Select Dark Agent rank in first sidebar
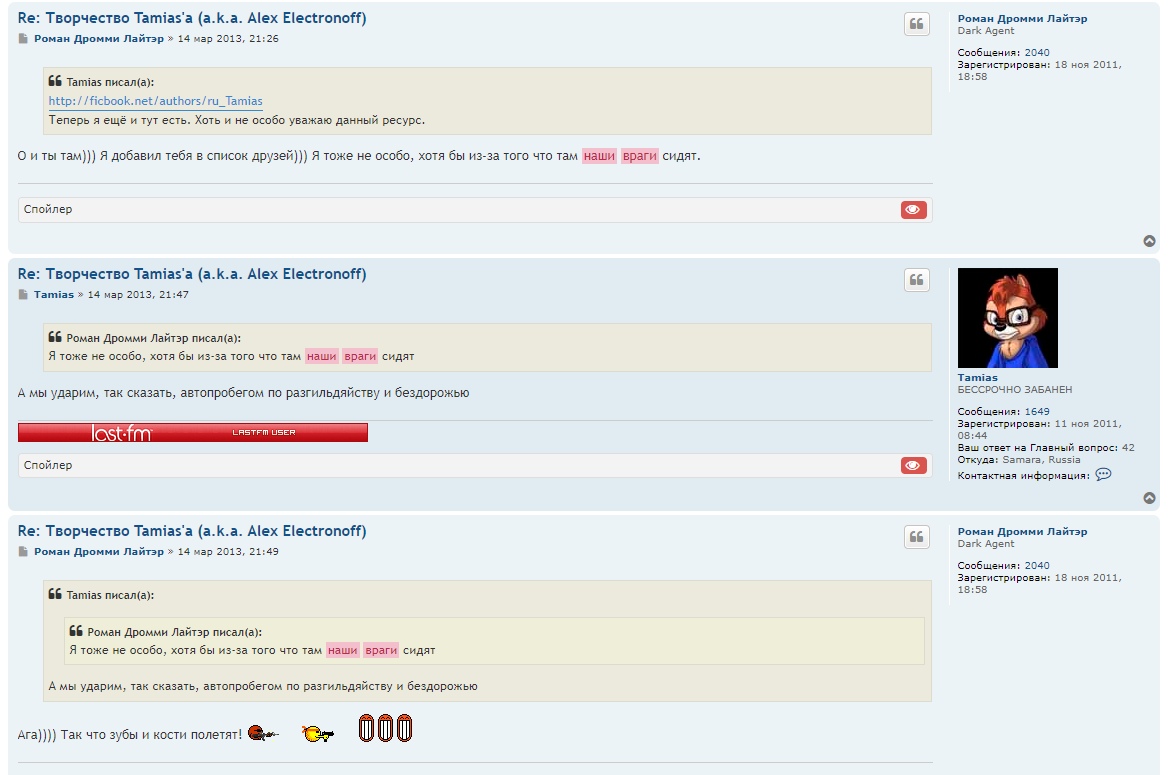 (986, 31)
